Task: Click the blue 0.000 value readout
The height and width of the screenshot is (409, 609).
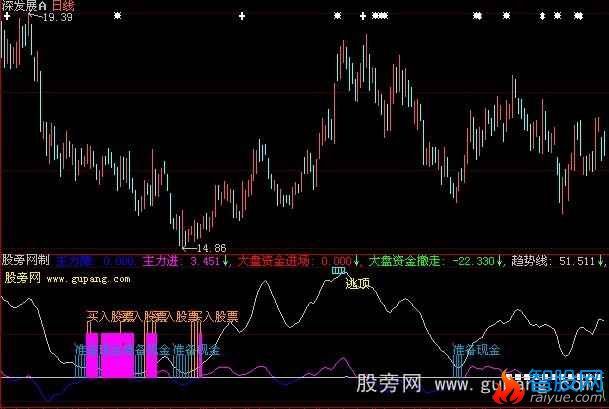Action: click(x=118, y=261)
